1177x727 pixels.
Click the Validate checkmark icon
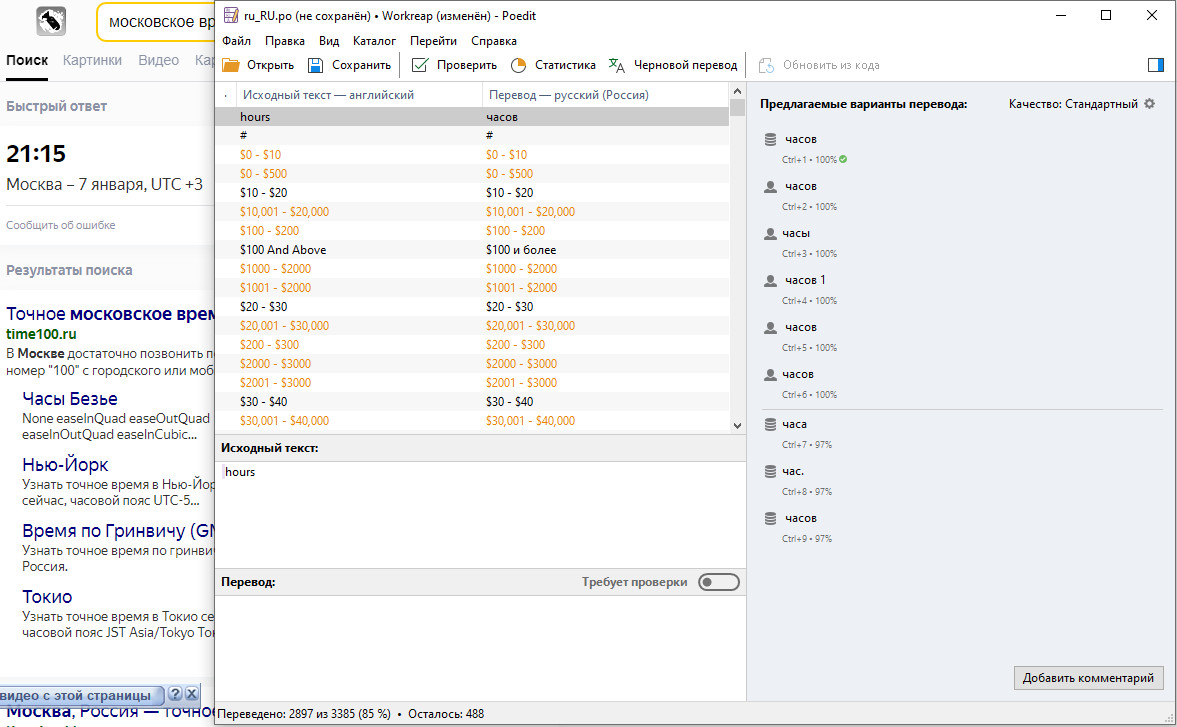420,65
